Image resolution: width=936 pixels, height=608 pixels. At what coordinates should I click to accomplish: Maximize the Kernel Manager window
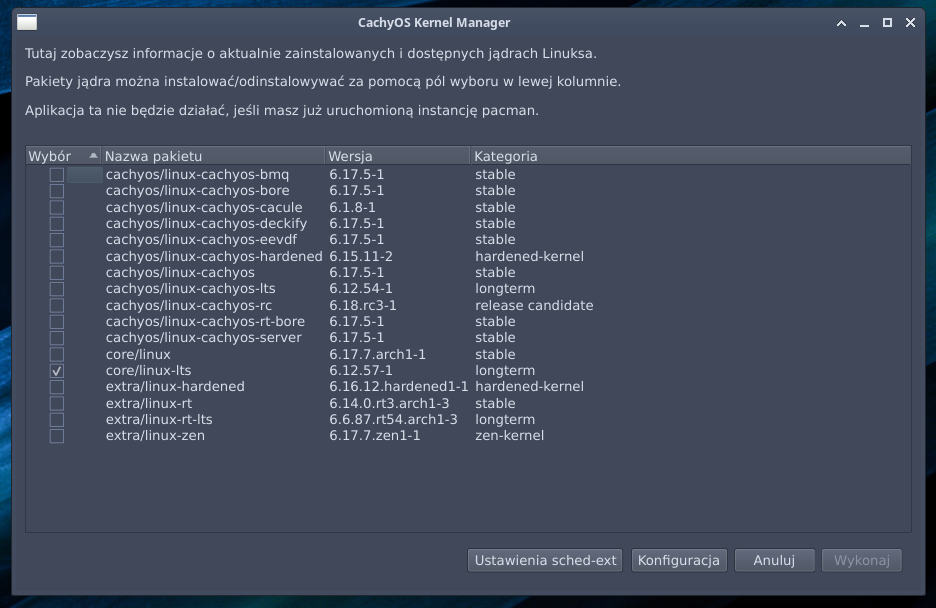tap(888, 23)
